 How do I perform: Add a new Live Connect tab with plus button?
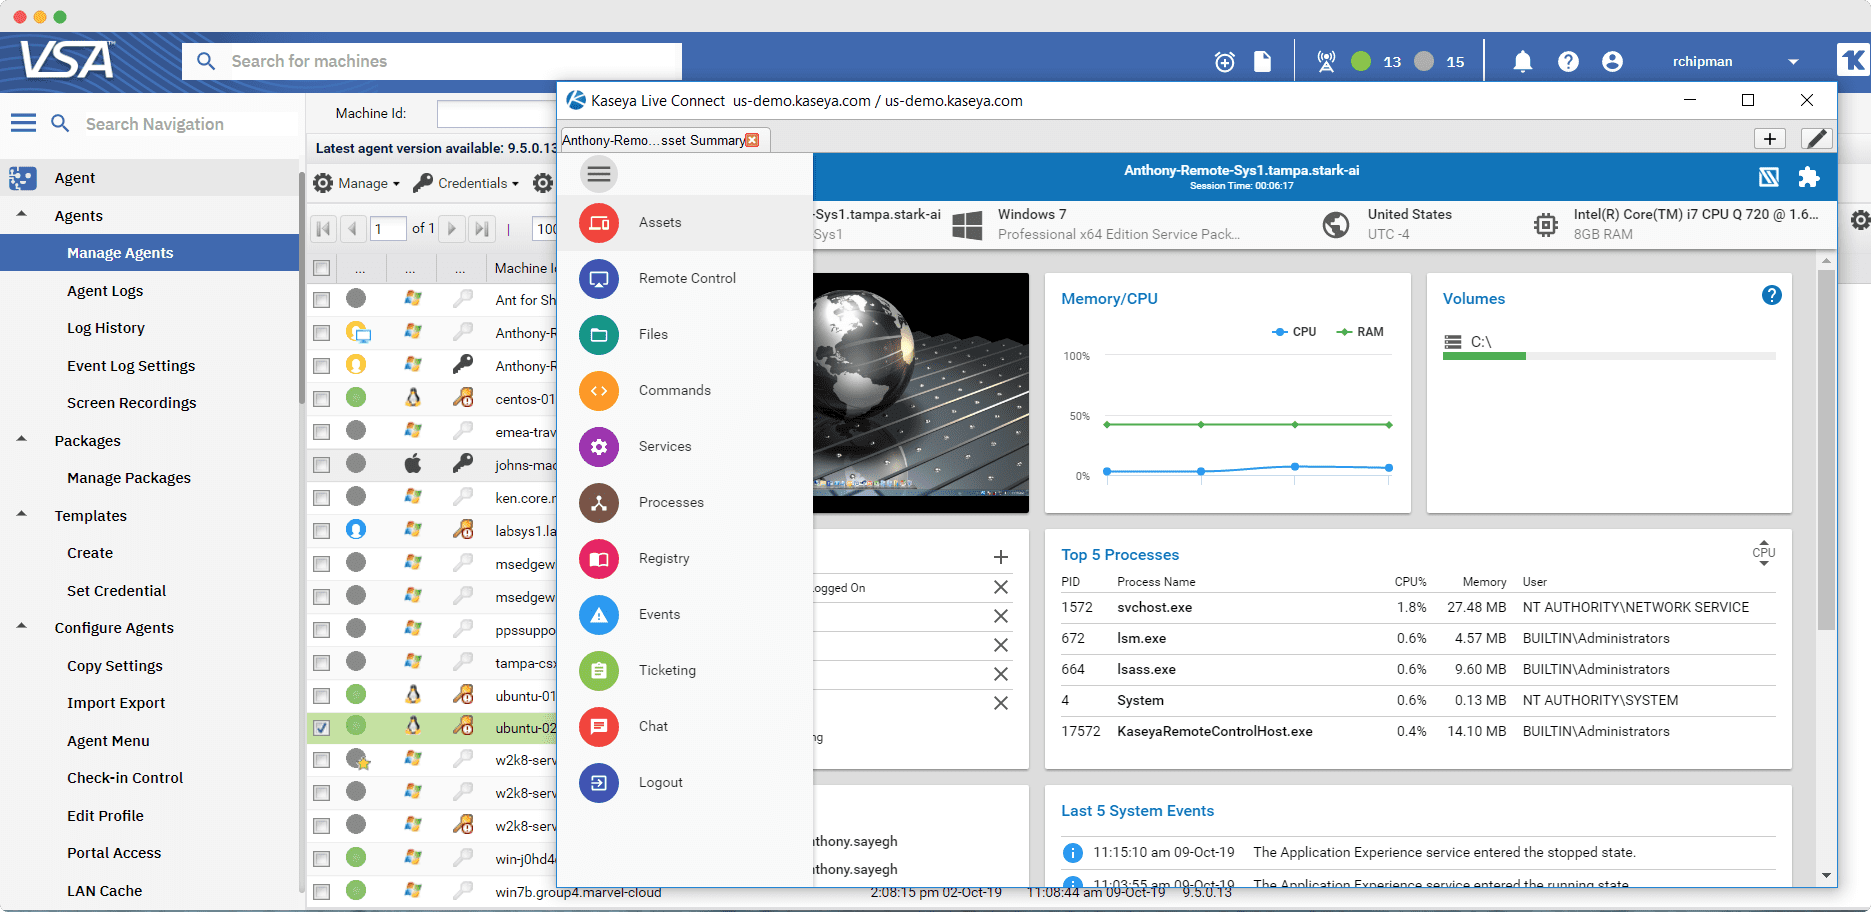tap(1769, 138)
